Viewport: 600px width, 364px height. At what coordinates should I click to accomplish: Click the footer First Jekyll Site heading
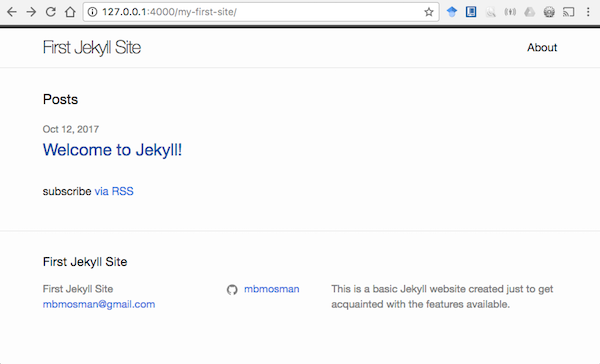click(85, 262)
